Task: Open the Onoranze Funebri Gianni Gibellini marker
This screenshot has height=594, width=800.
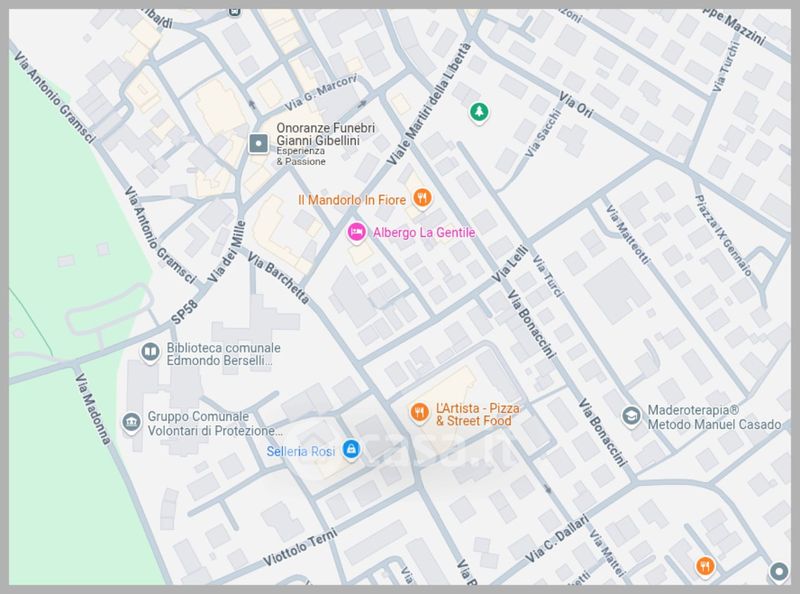Action: pyautogui.click(x=257, y=144)
